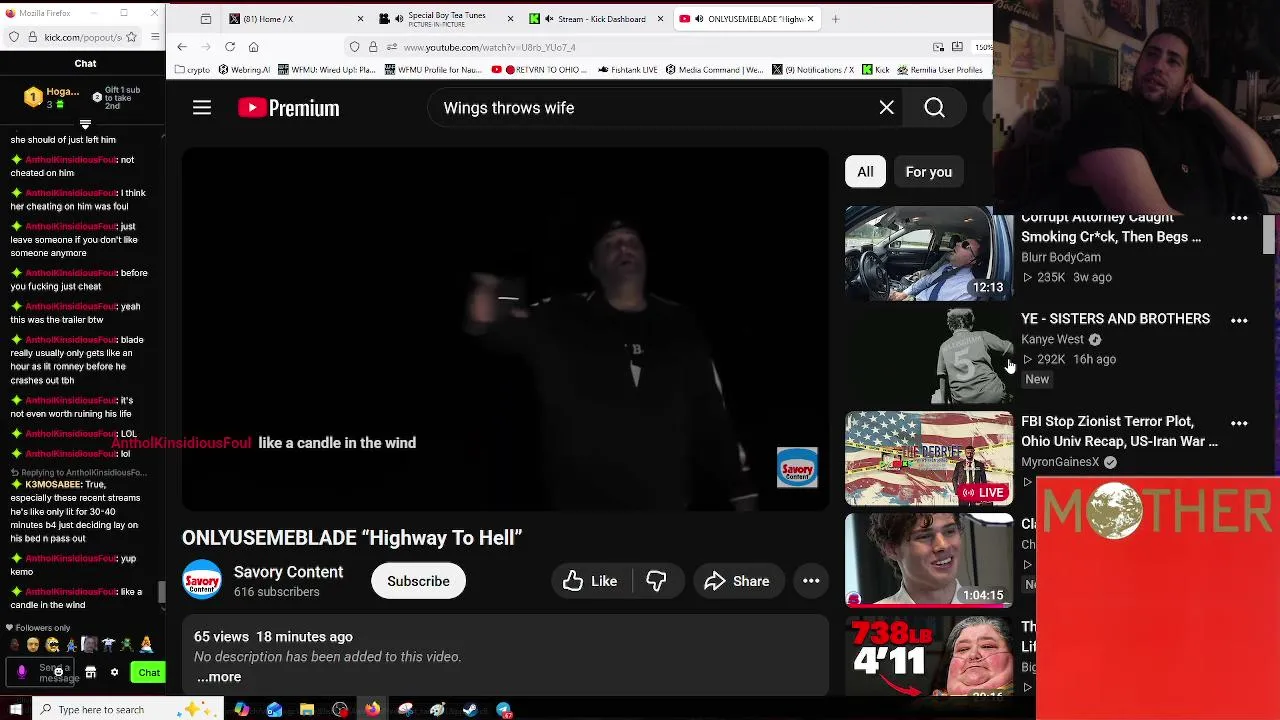Clear the YouTube search text

tap(887, 108)
